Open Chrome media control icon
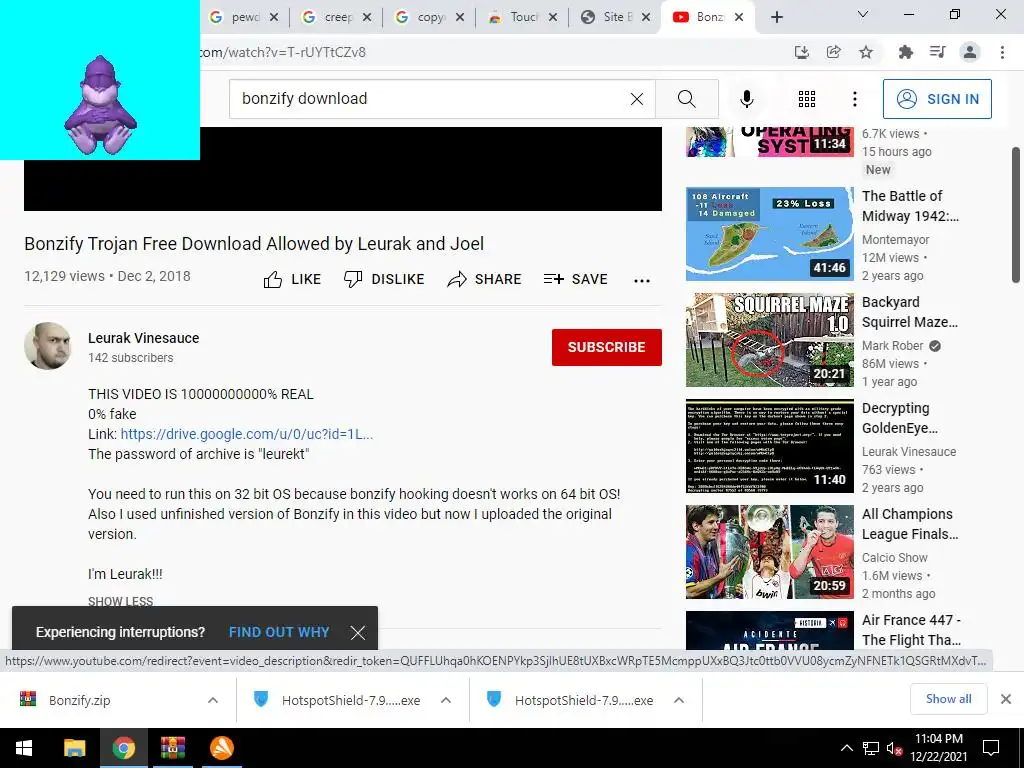The image size is (1024, 768). point(937,52)
